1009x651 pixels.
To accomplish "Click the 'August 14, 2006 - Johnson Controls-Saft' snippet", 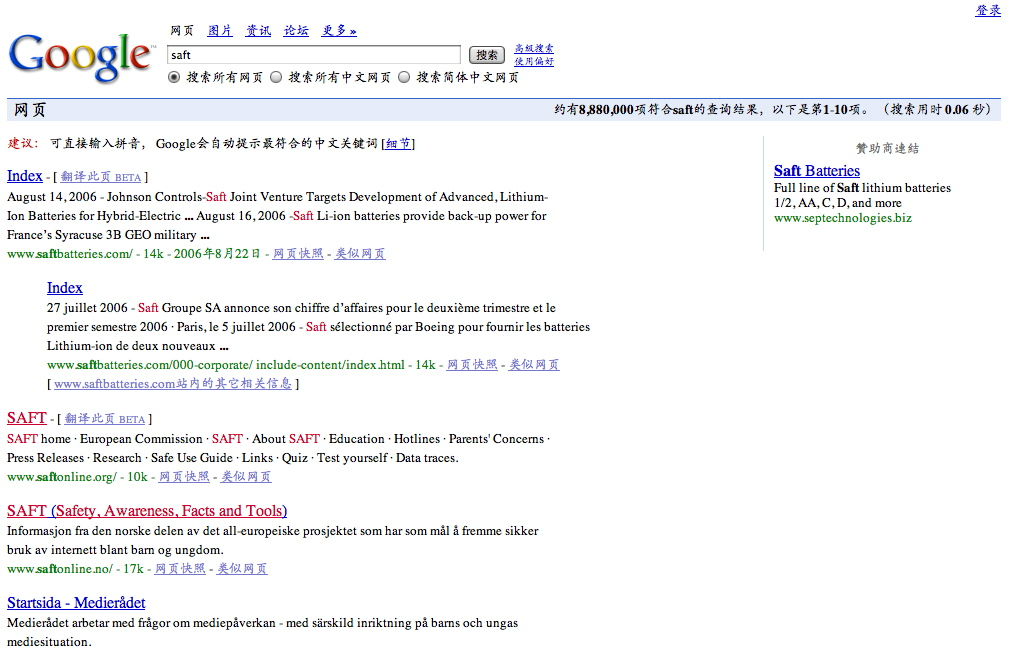I will tap(277, 215).
